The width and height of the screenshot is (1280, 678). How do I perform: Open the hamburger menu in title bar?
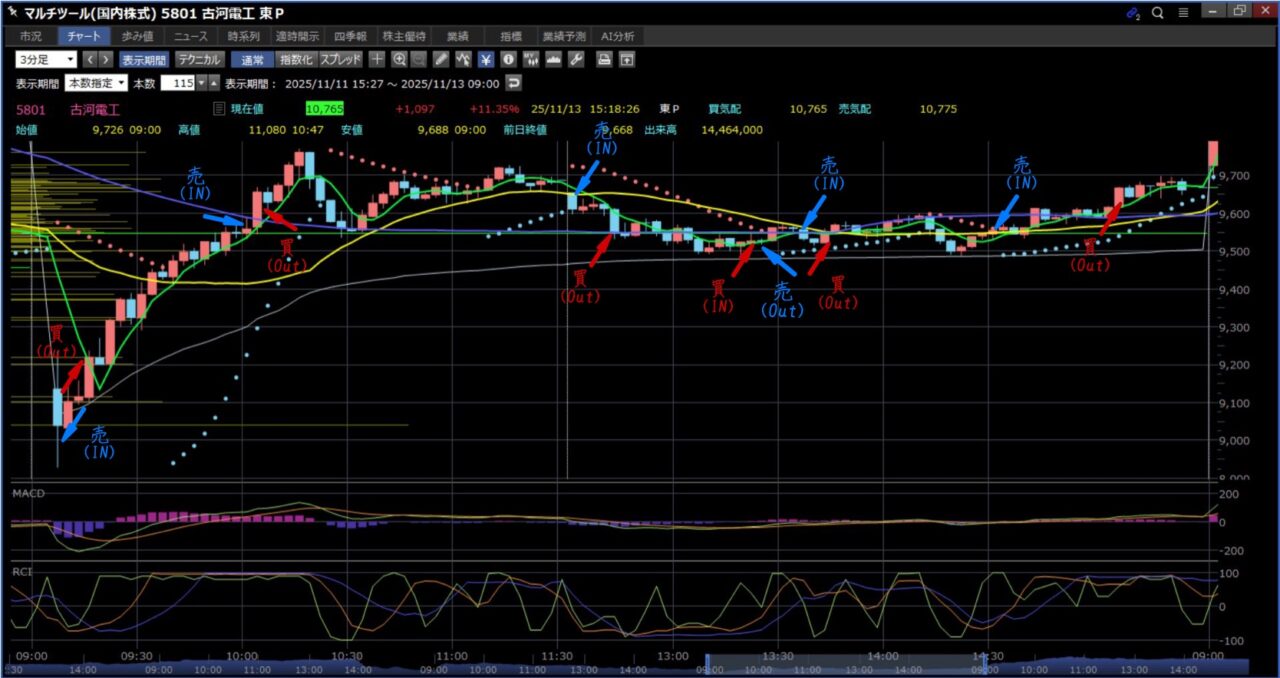1183,13
